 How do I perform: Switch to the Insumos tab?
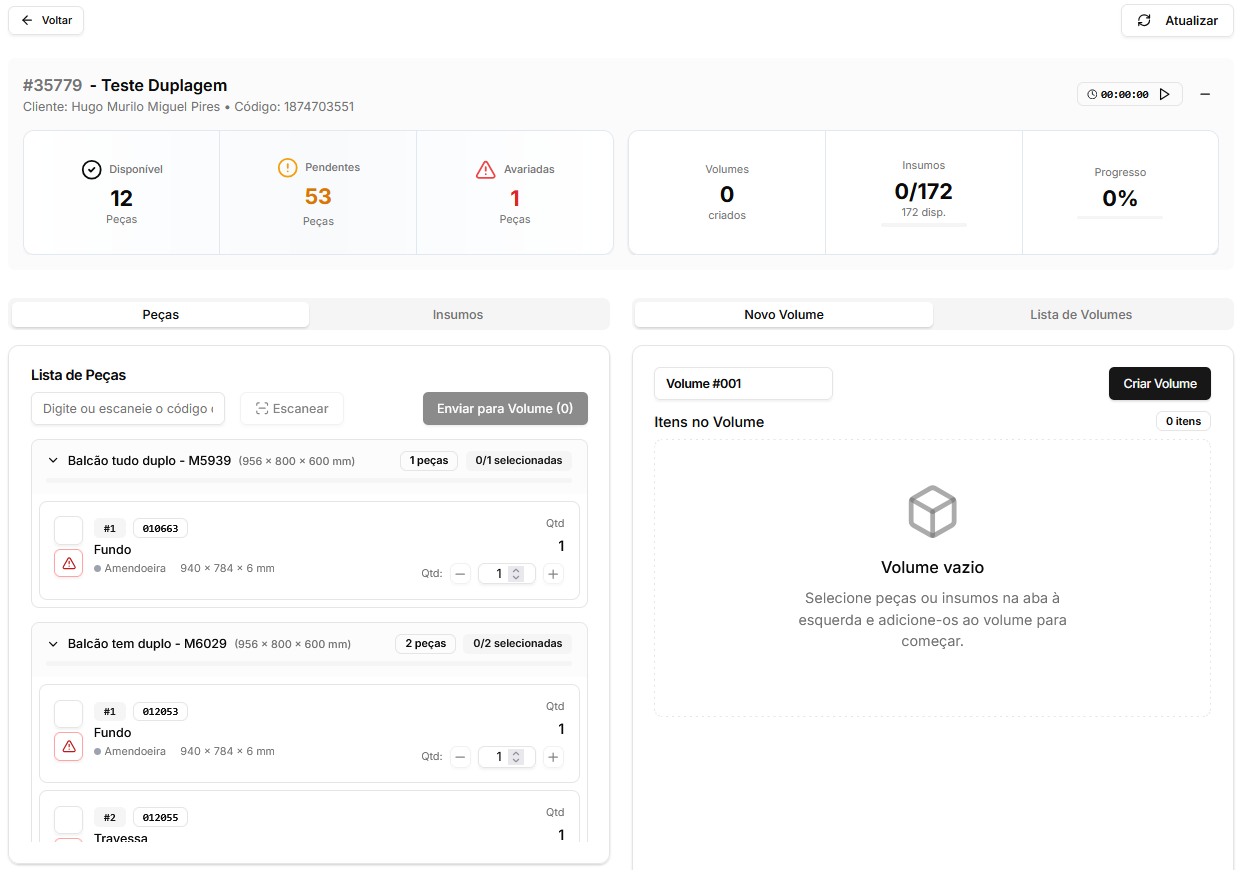tap(458, 315)
